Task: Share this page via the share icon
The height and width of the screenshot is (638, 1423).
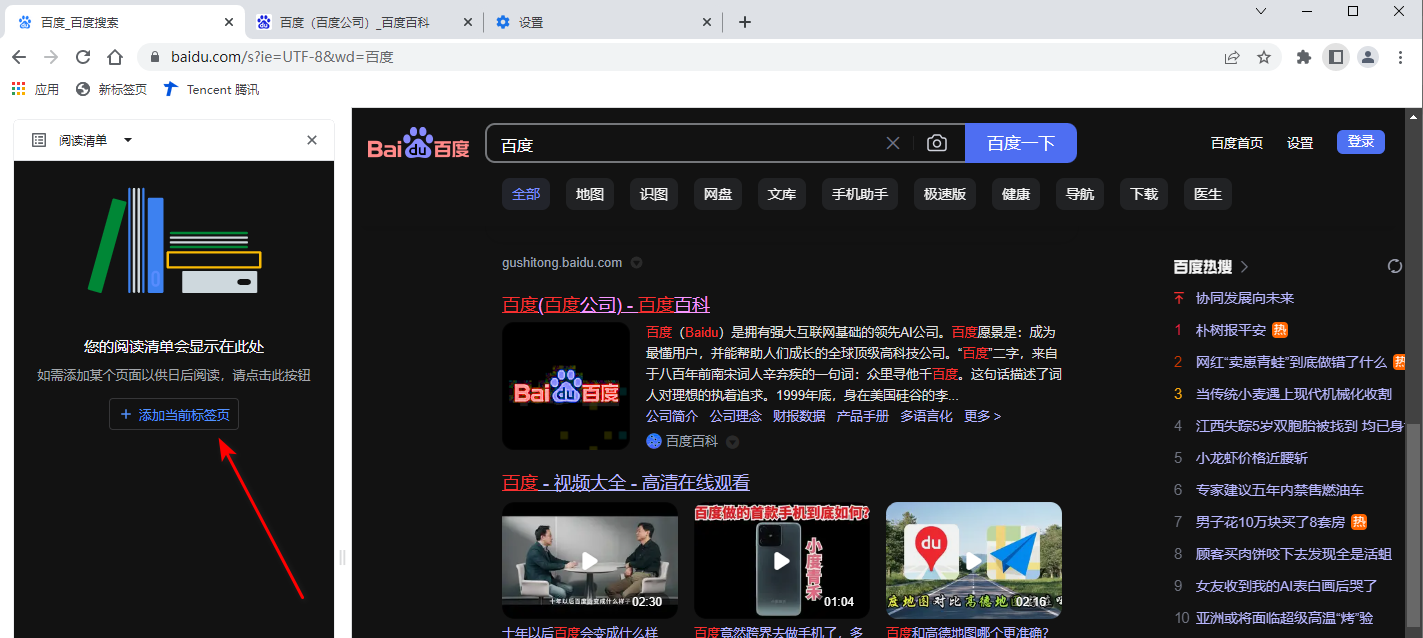Action: click(x=1232, y=57)
